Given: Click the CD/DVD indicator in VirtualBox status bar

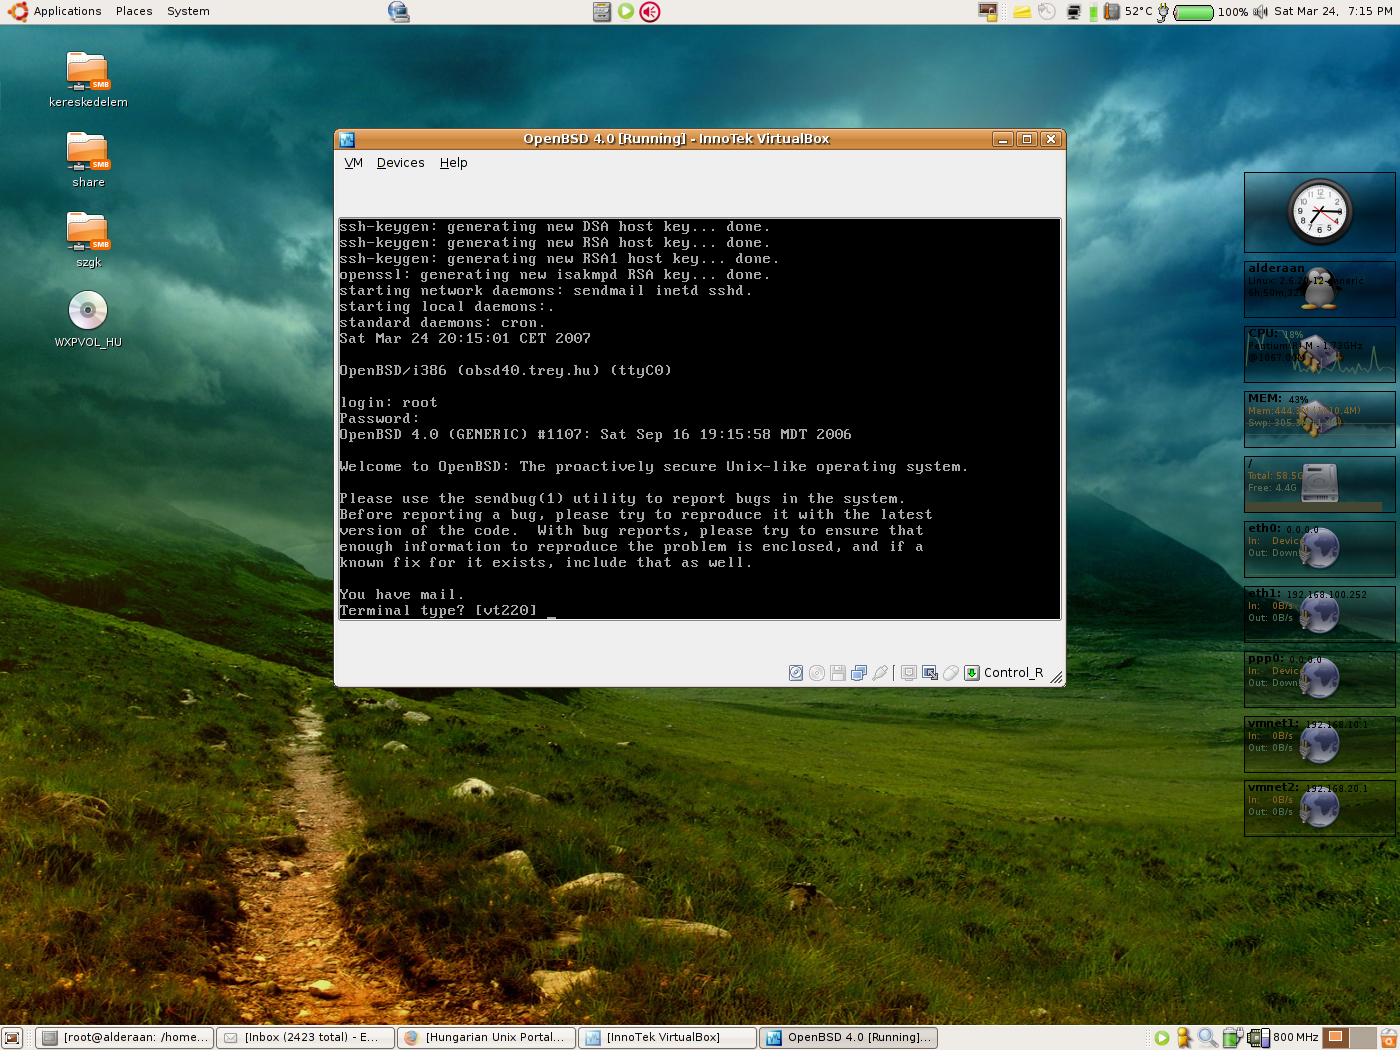Looking at the screenshot, I should click(x=817, y=673).
